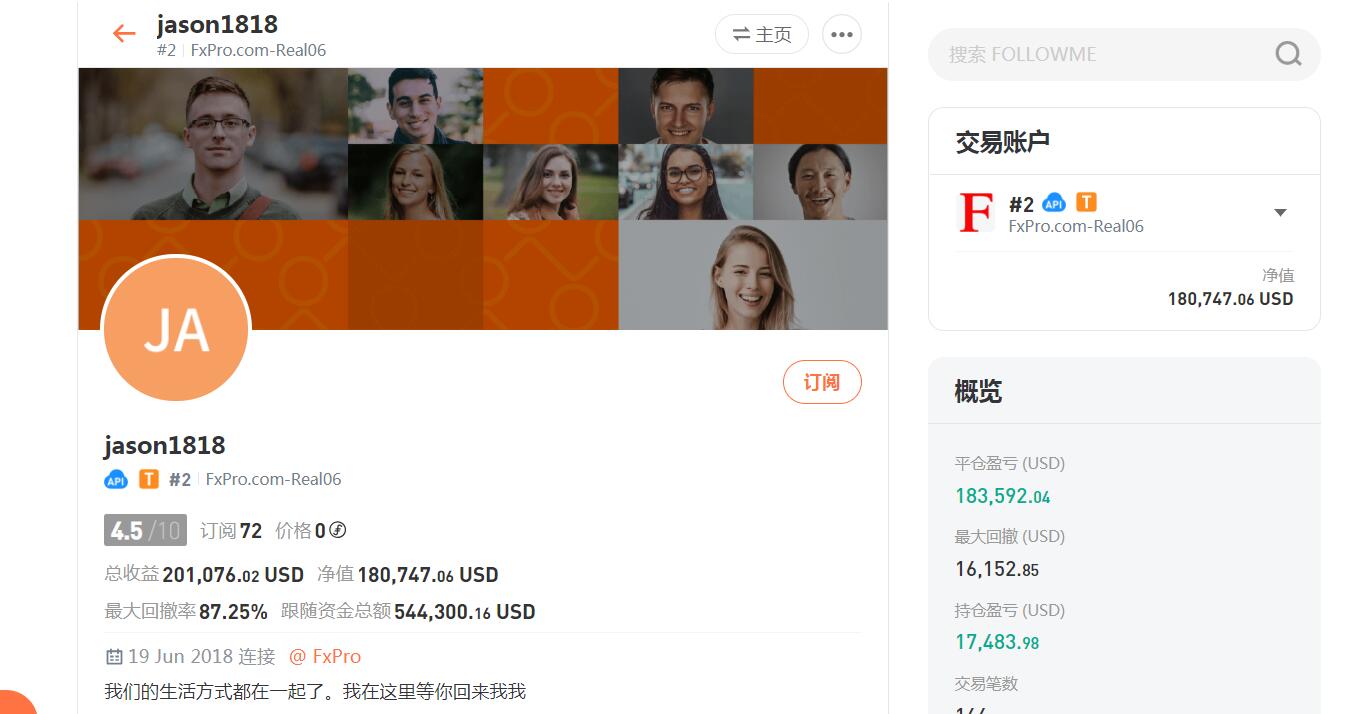Screen dimensions: 1351x714
Task: Click the 交易笔数 label
Action: point(986,684)
